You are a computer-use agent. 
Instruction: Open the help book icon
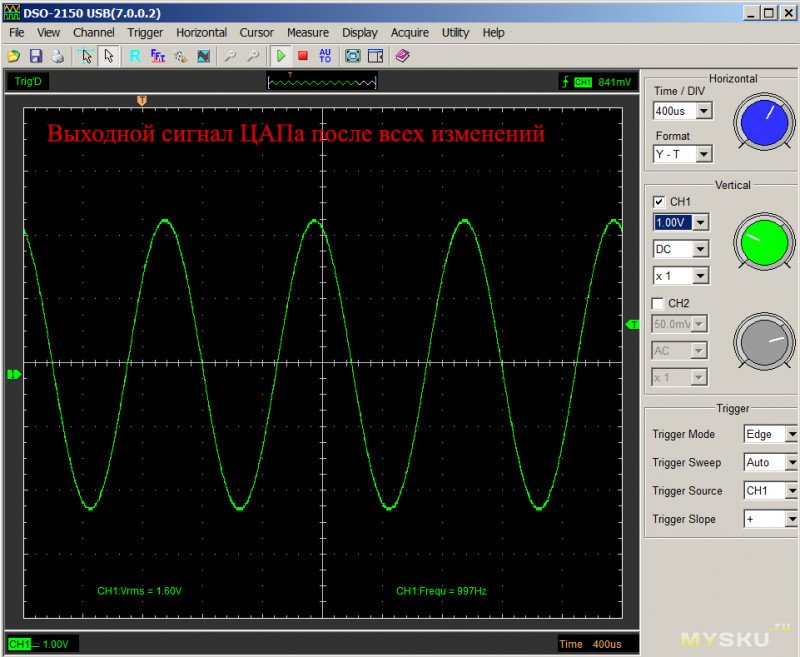click(402, 57)
